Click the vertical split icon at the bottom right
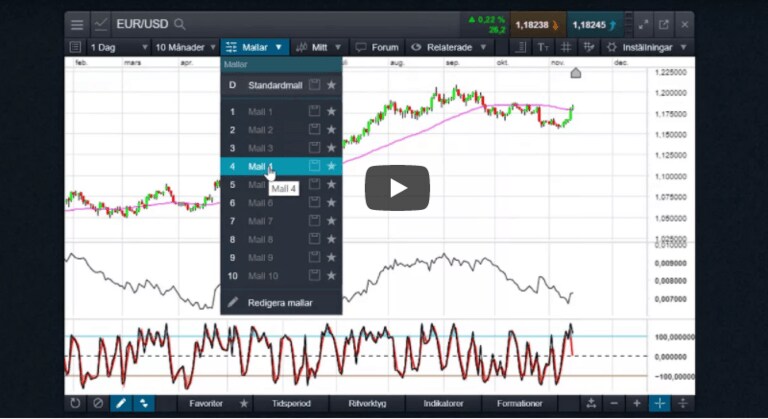The image size is (768, 419). tap(683, 403)
